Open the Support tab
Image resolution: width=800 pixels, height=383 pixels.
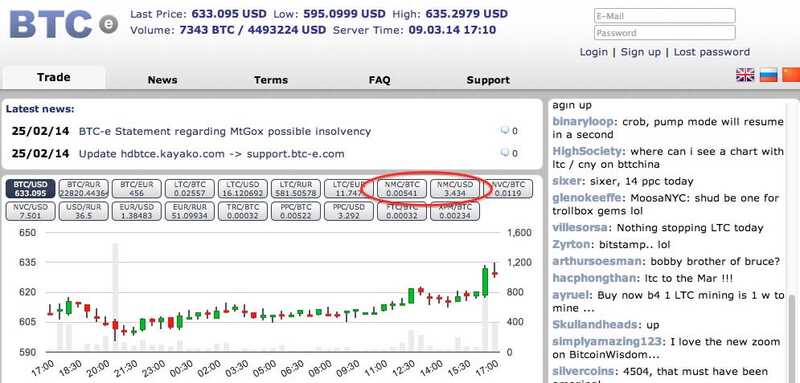[x=488, y=80]
